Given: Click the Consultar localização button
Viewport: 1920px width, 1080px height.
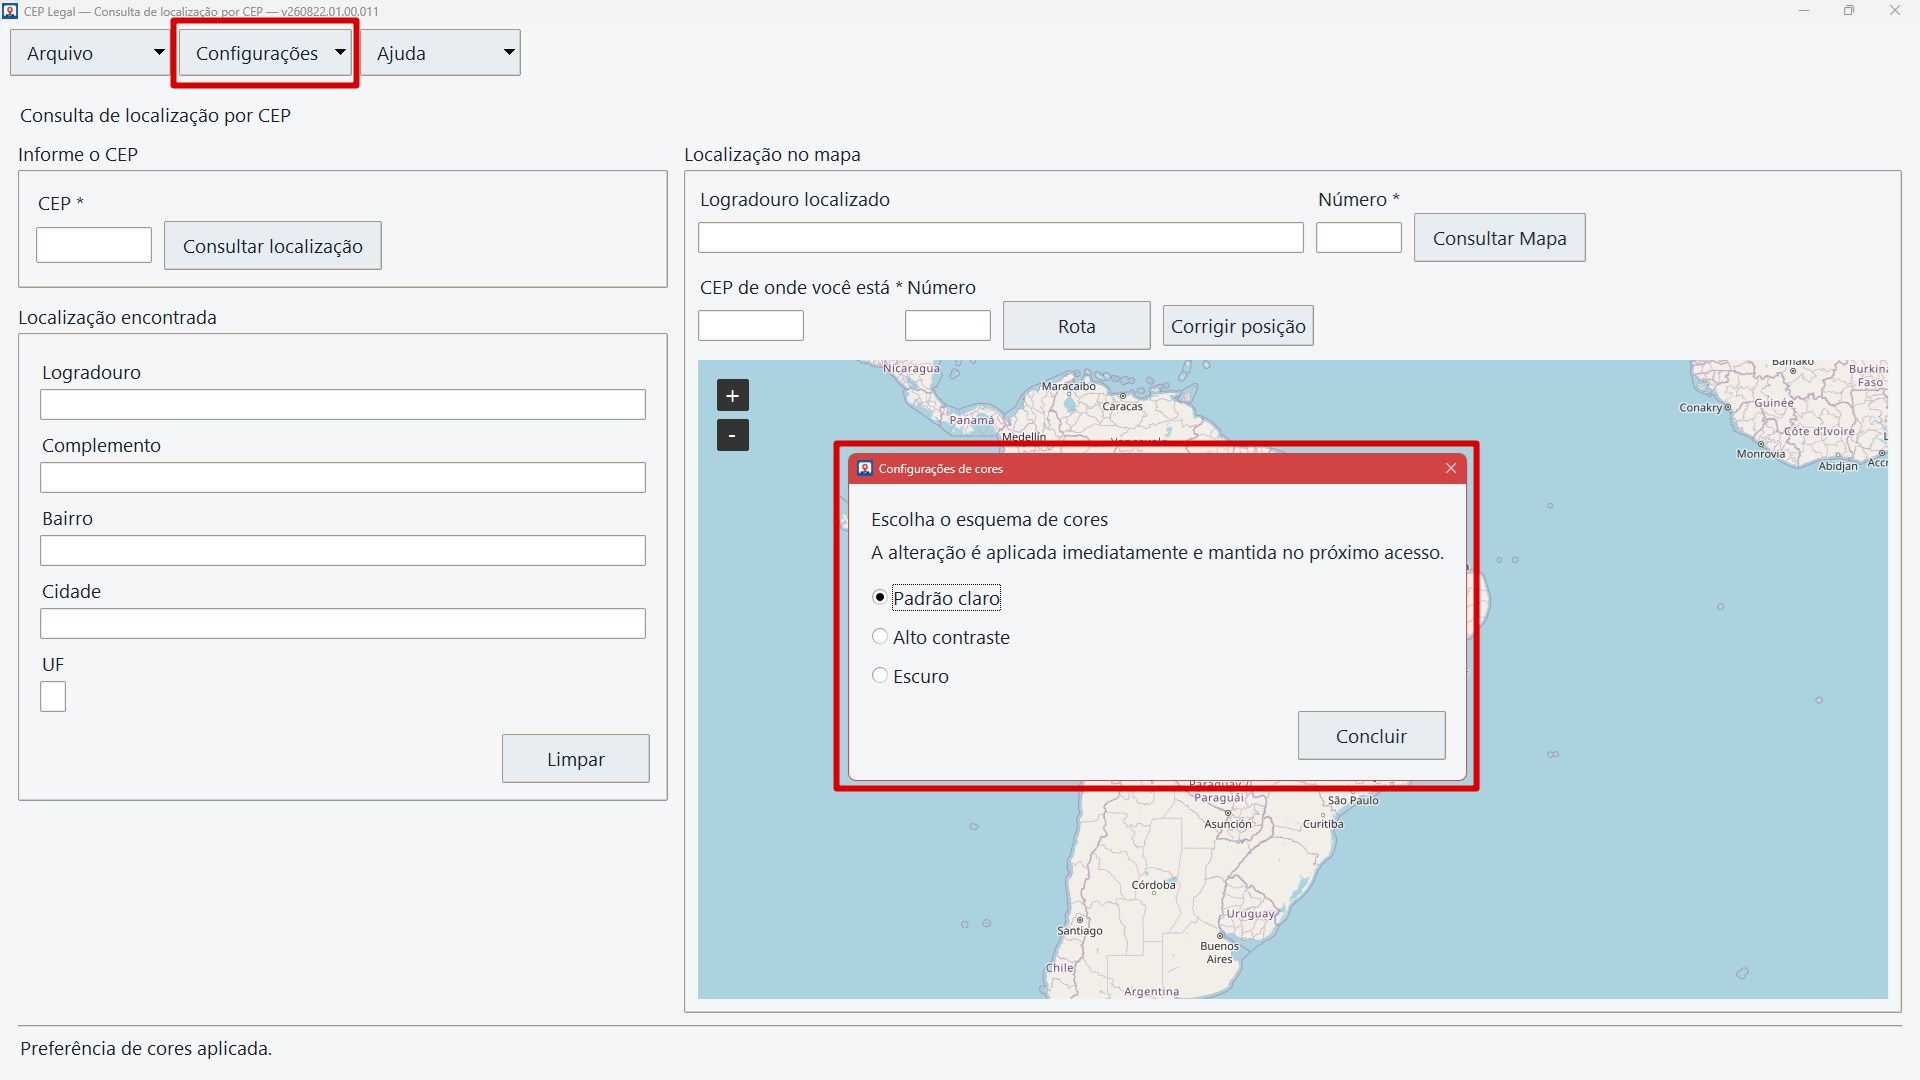Looking at the screenshot, I should point(273,246).
